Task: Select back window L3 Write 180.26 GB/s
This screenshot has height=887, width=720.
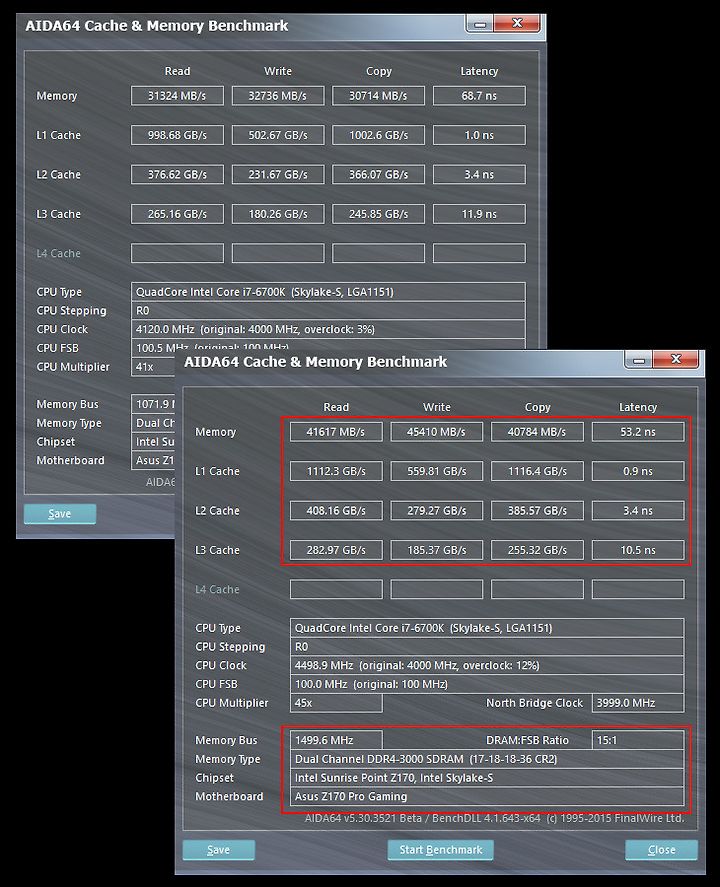Action: coord(278,214)
